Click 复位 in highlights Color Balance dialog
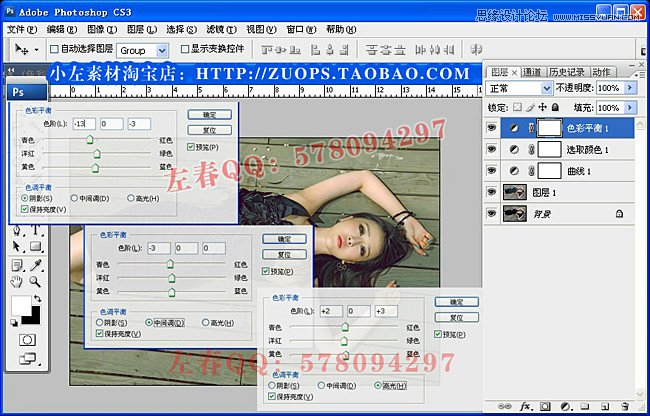 tap(457, 318)
